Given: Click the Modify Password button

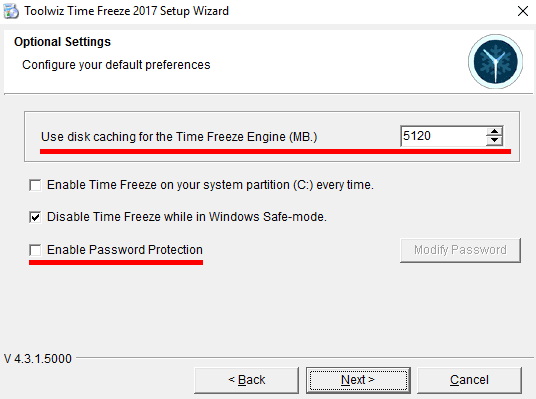Looking at the screenshot, I should click(460, 250).
